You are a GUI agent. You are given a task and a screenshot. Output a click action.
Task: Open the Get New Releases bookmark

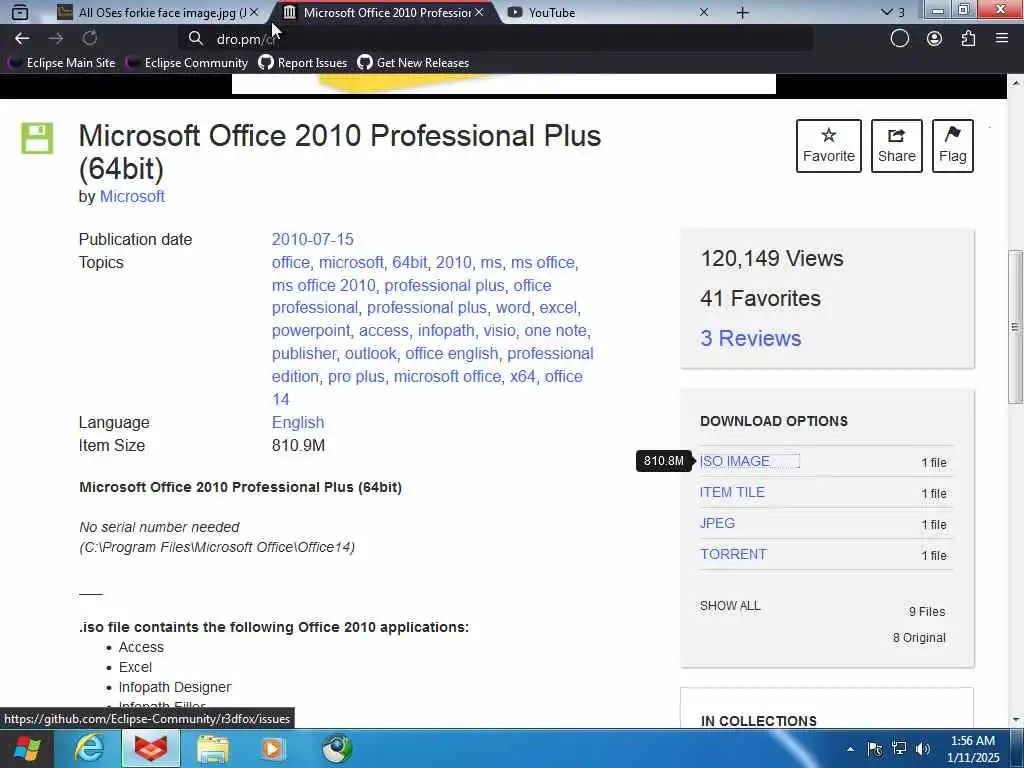(x=413, y=63)
